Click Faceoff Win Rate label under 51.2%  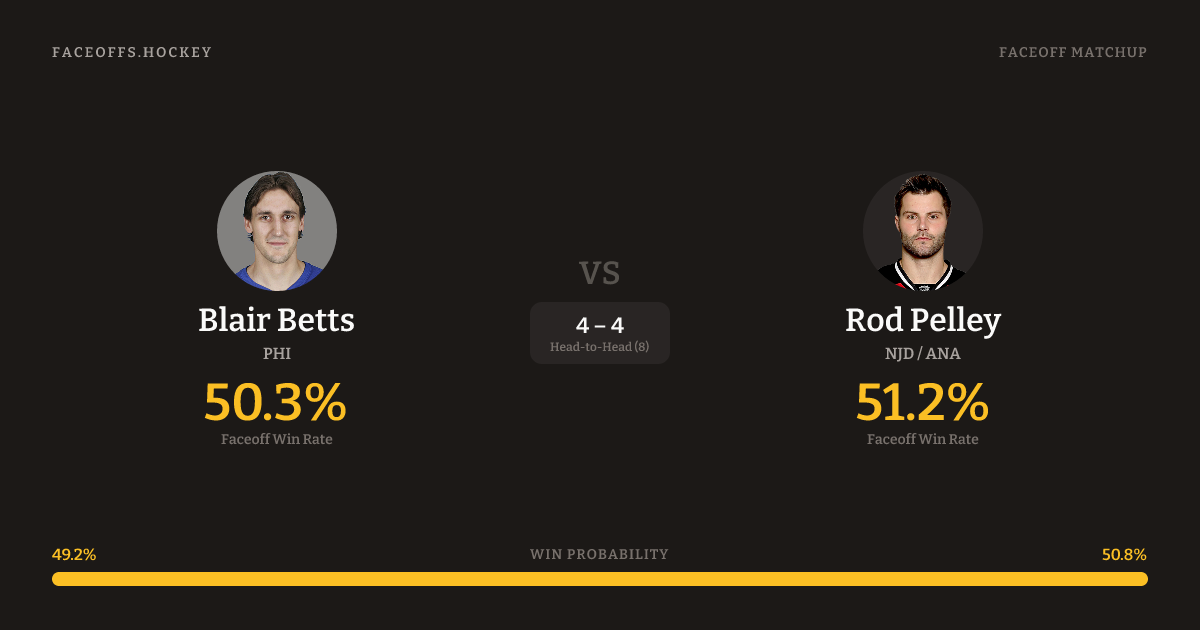(x=923, y=439)
